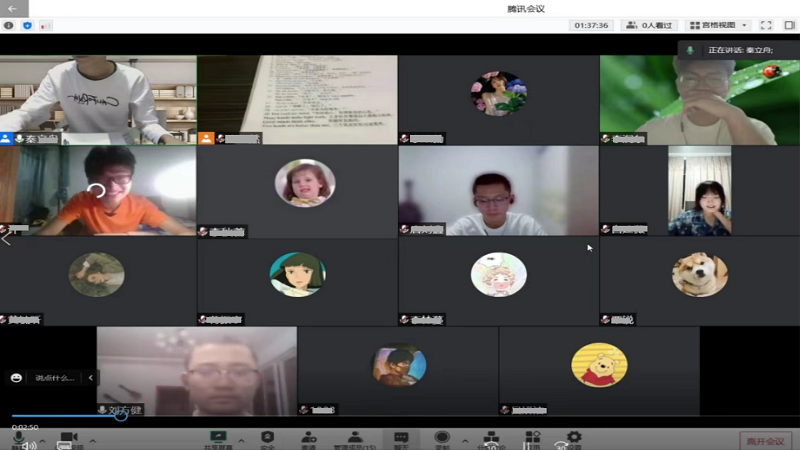Click the blue security shield icon
Screen dimensions: 800x450
(28, 25)
